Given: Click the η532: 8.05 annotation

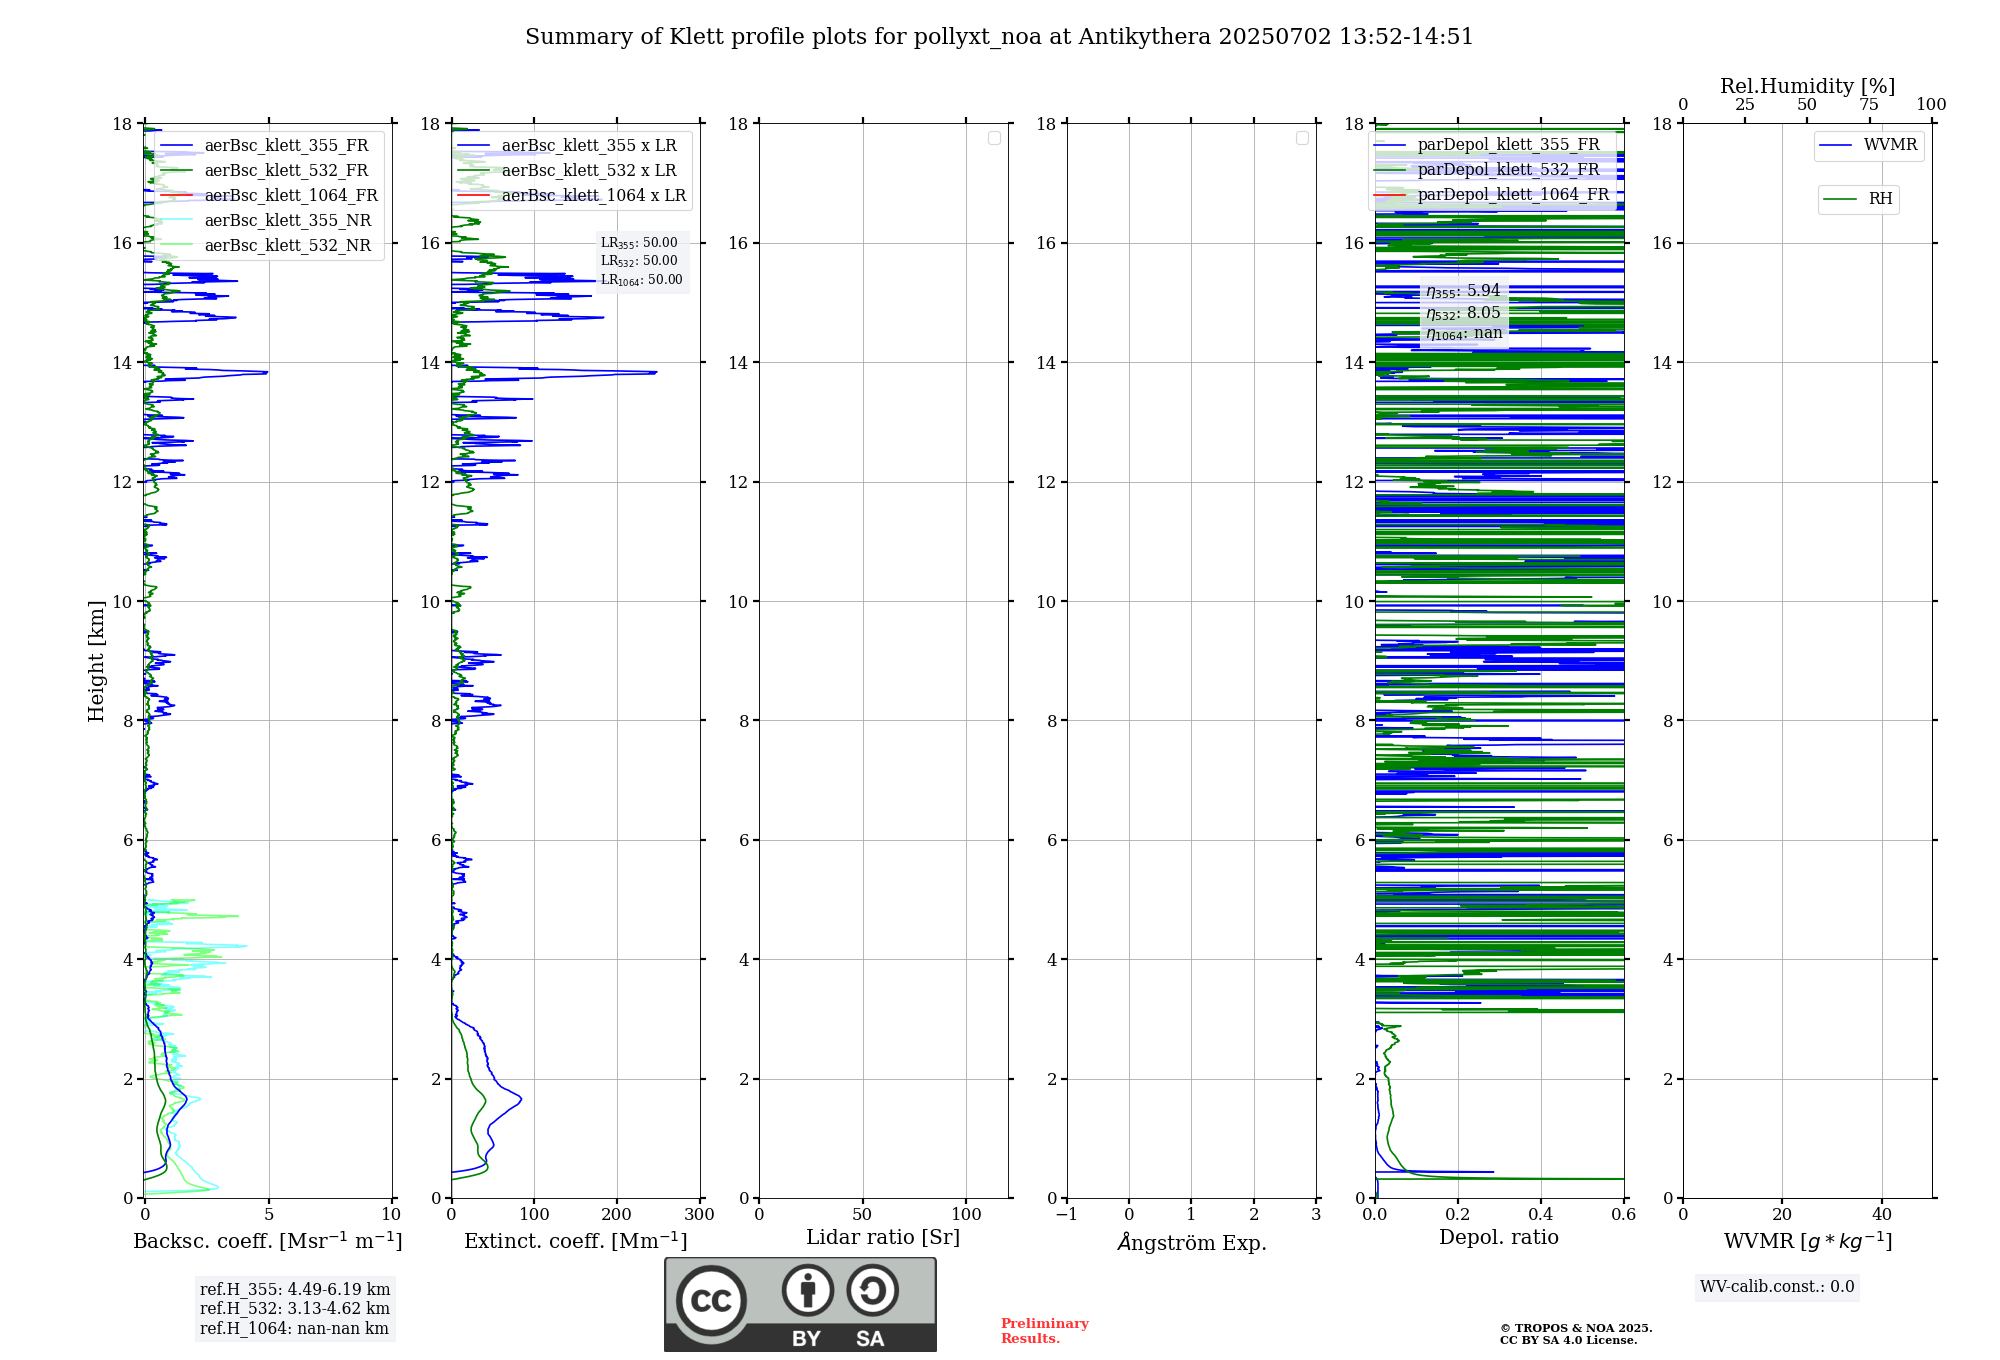Looking at the screenshot, I should [x=1463, y=313].
